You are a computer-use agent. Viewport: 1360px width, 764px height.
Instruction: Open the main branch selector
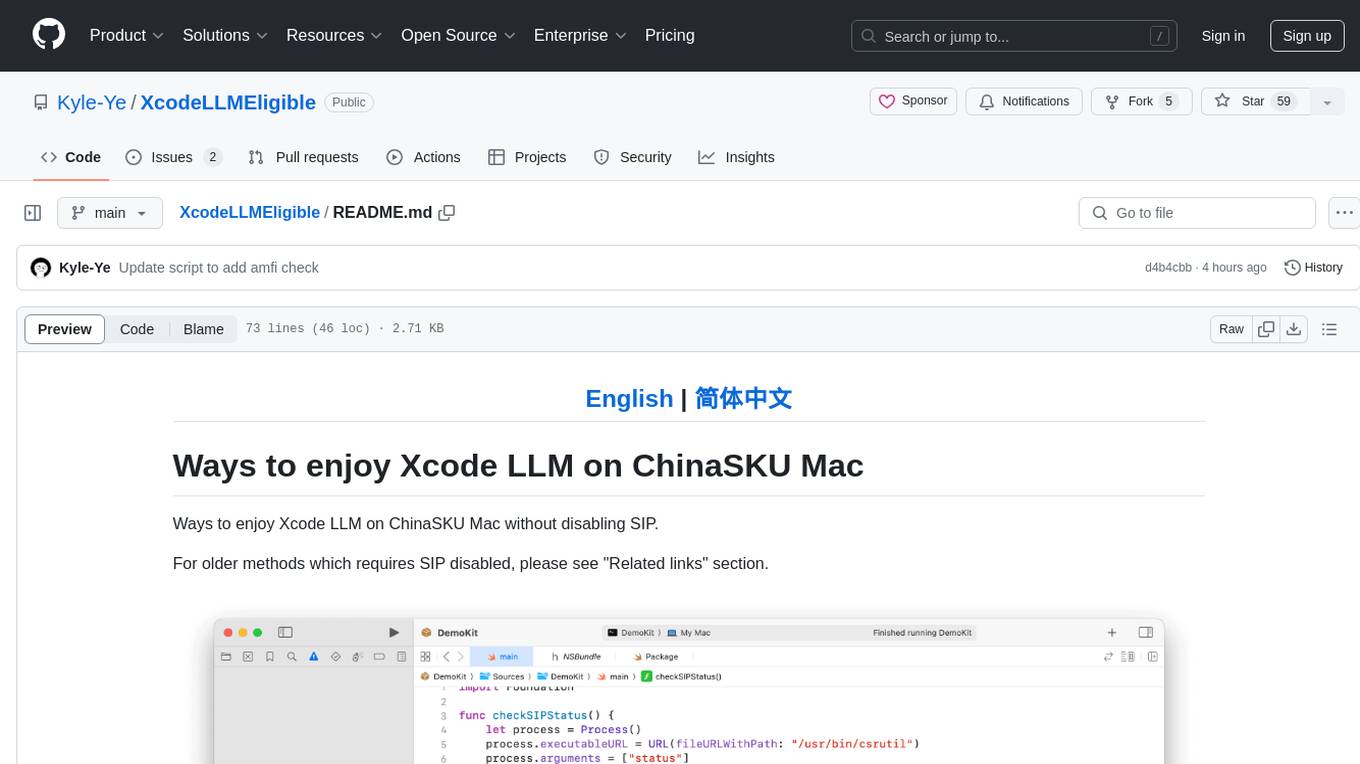(x=109, y=213)
